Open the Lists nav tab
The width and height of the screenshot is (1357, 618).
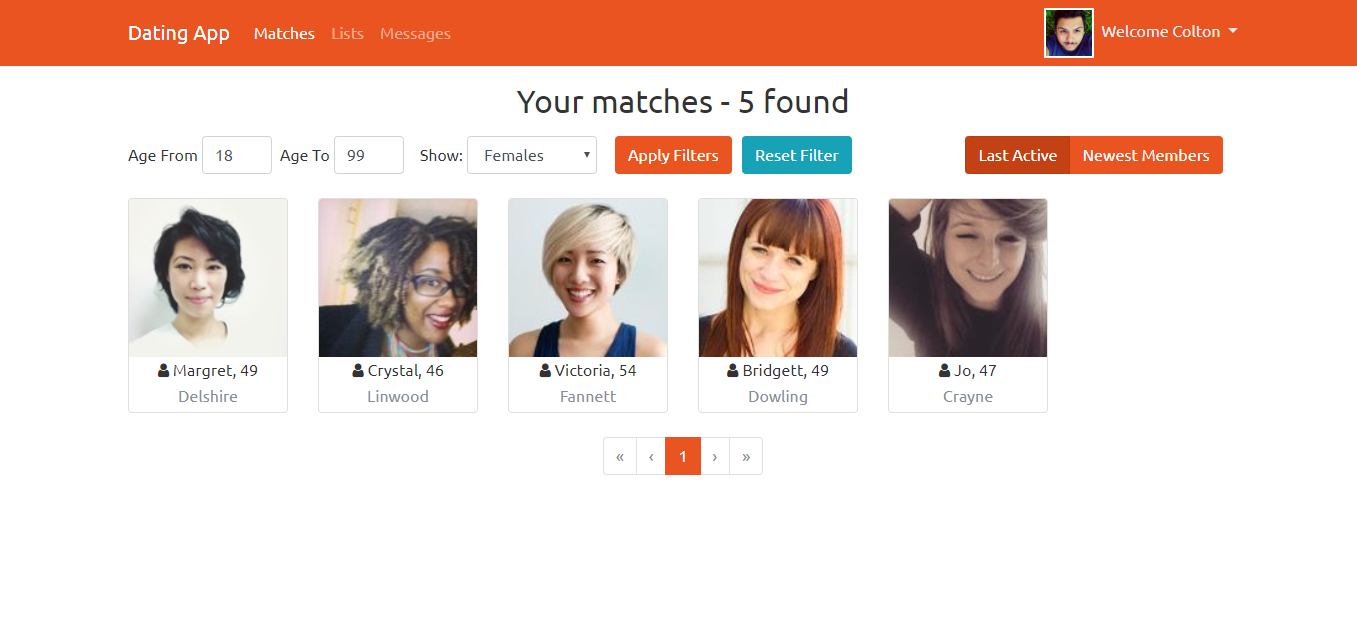(x=347, y=33)
